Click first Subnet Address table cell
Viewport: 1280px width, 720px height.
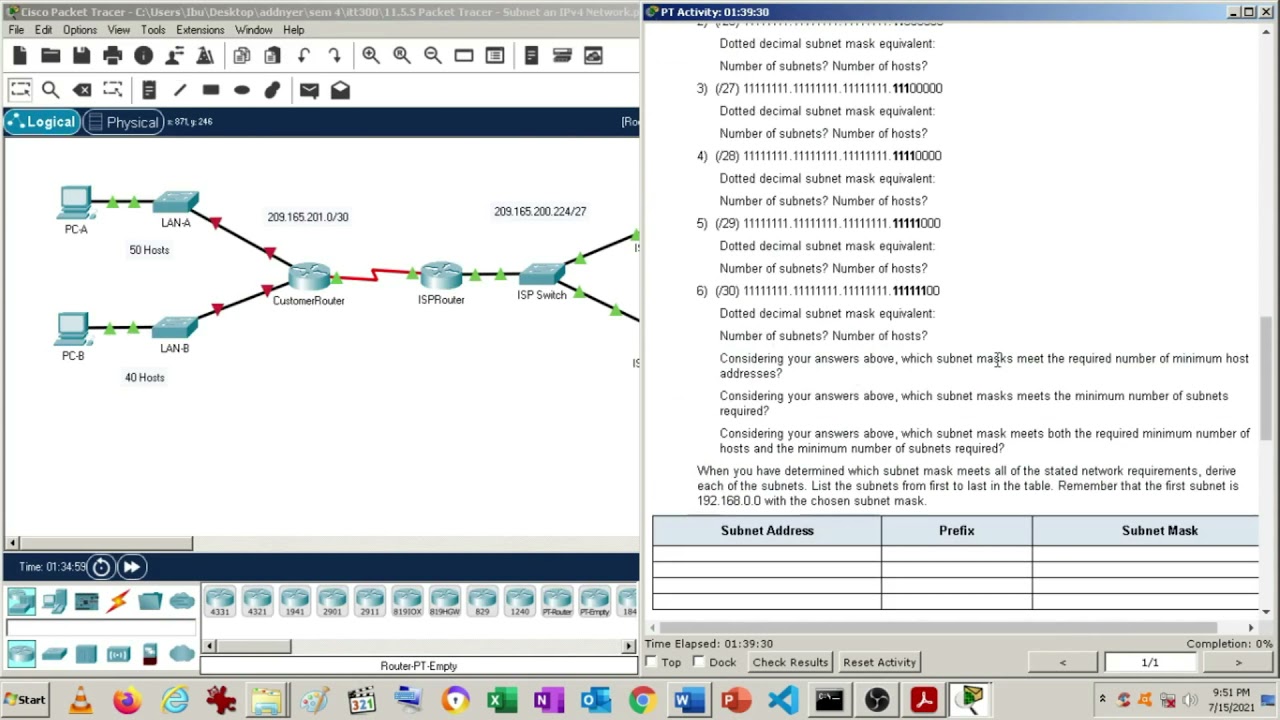tap(767, 553)
